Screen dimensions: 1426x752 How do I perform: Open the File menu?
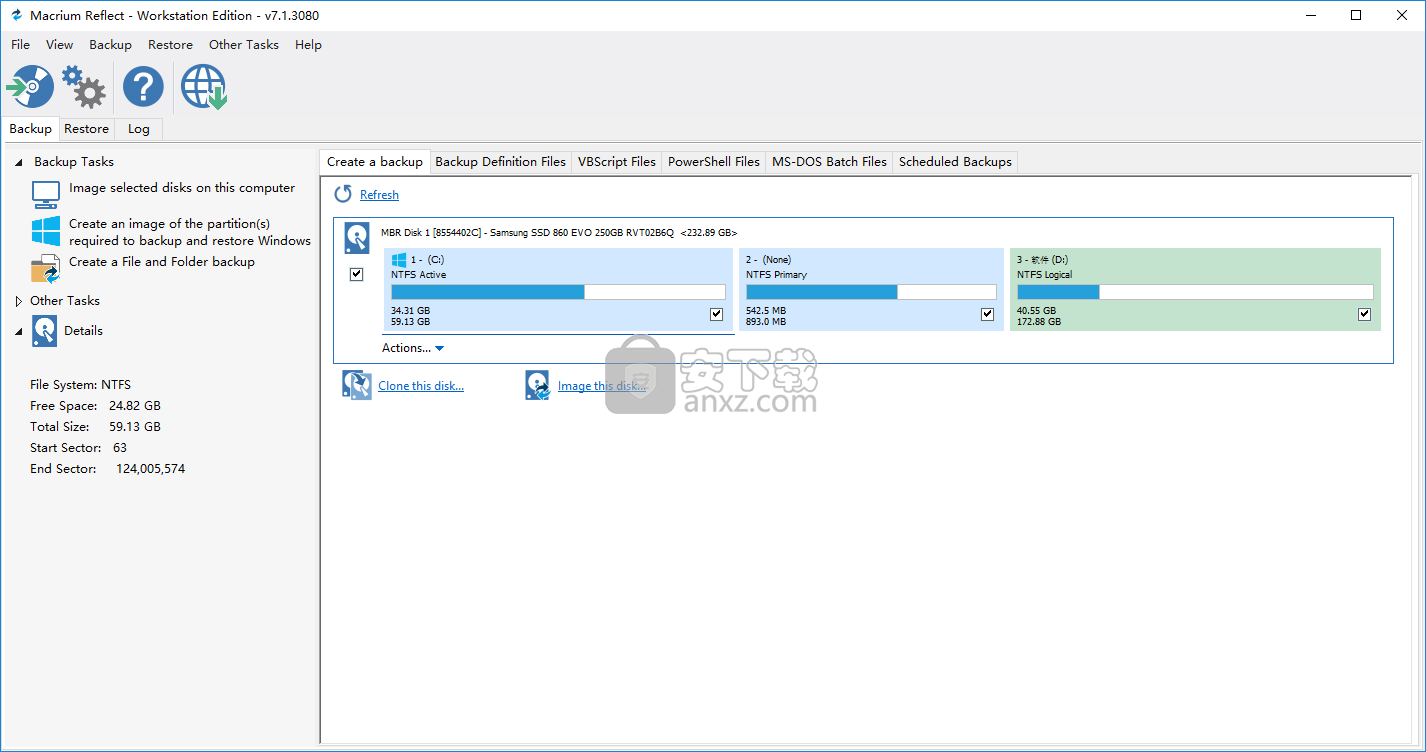pos(20,44)
